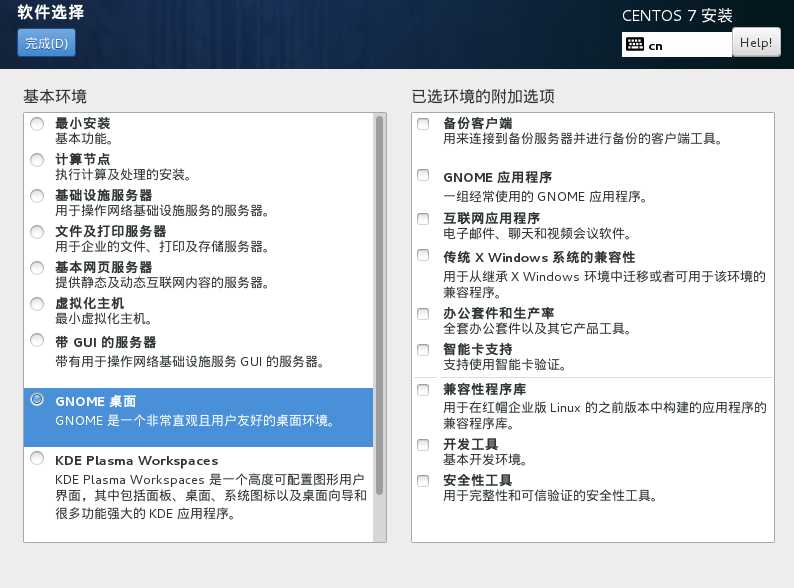Image resolution: width=794 pixels, height=588 pixels.
Task: Tick the 互联网应用程序 checkbox
Action: click(423, 219)
